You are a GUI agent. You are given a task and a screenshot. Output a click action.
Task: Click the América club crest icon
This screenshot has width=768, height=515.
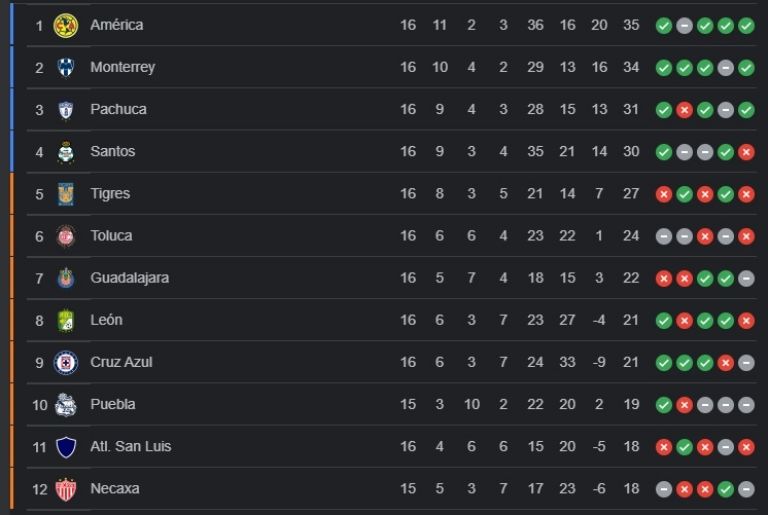66,25
